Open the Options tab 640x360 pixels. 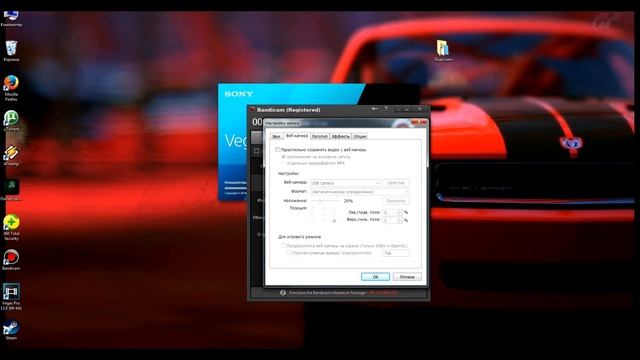click(x=360, y=136)
